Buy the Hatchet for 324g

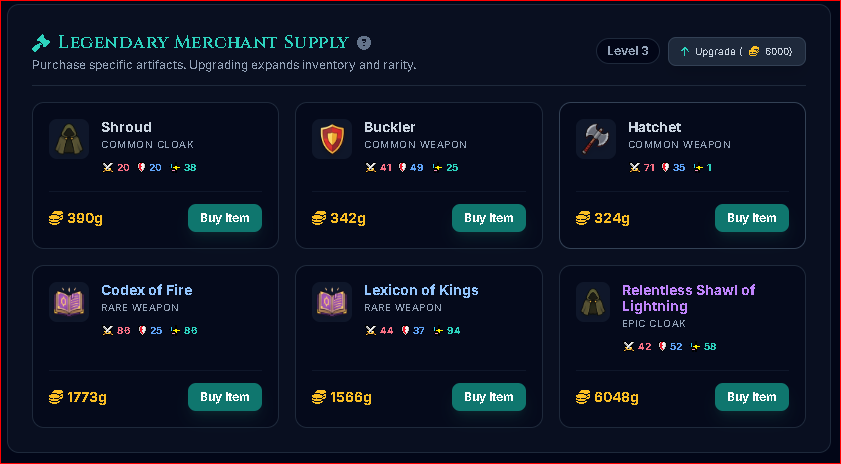751,218
